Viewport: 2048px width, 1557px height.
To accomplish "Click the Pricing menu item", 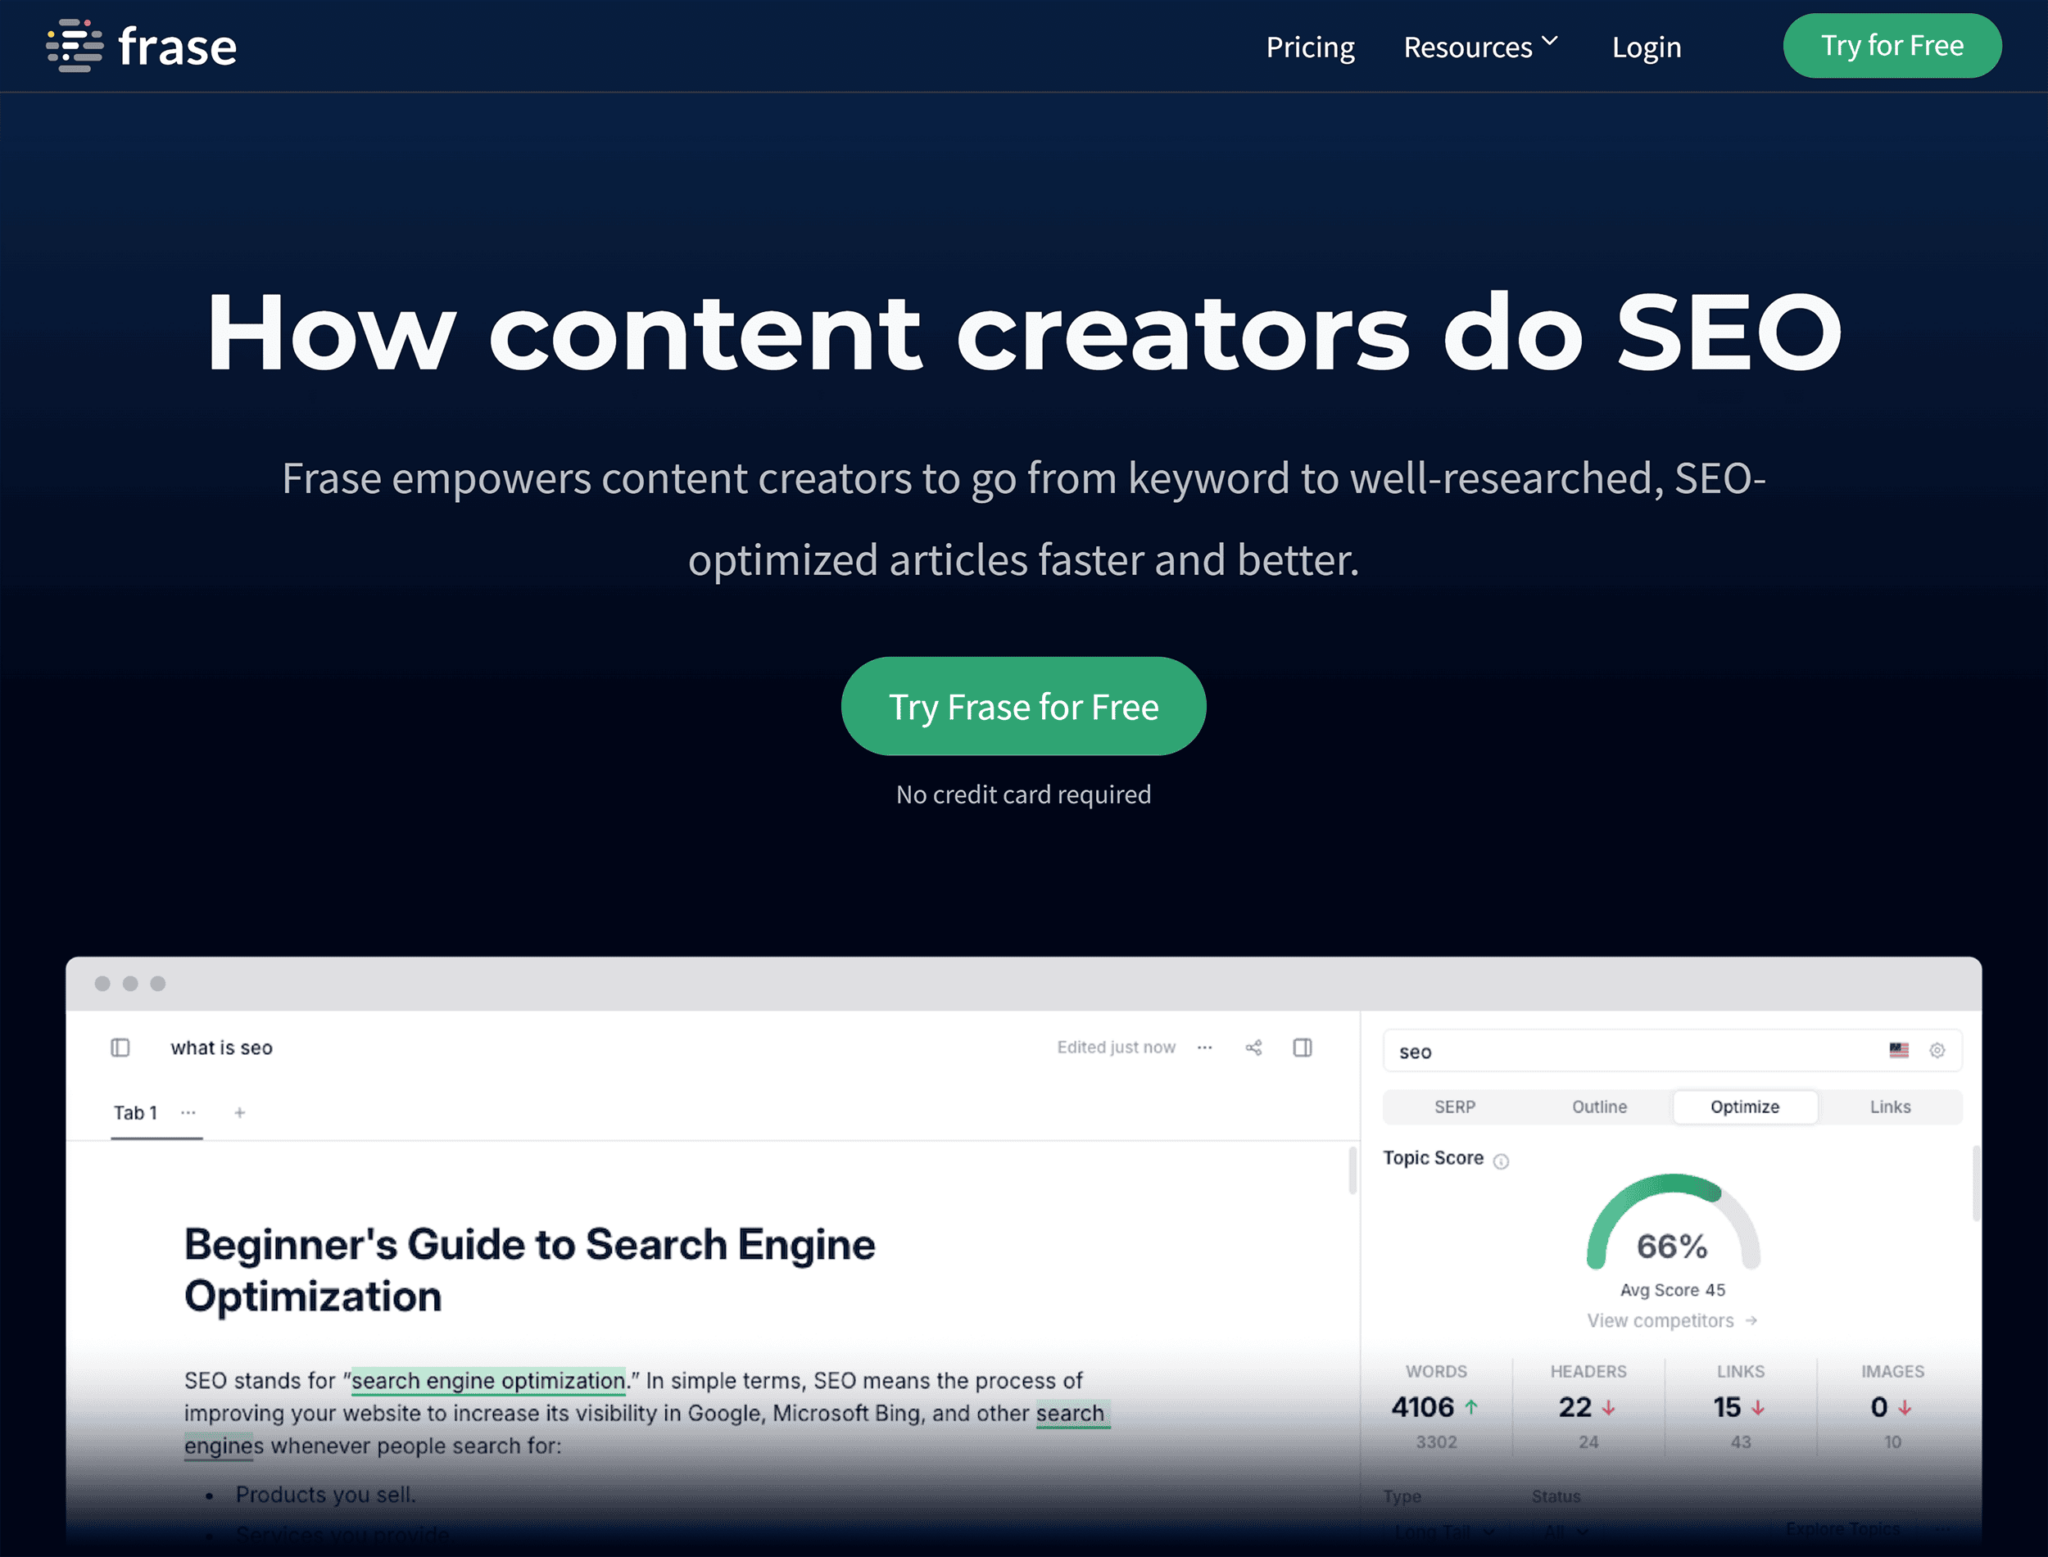I will (x=1310, y=44).
